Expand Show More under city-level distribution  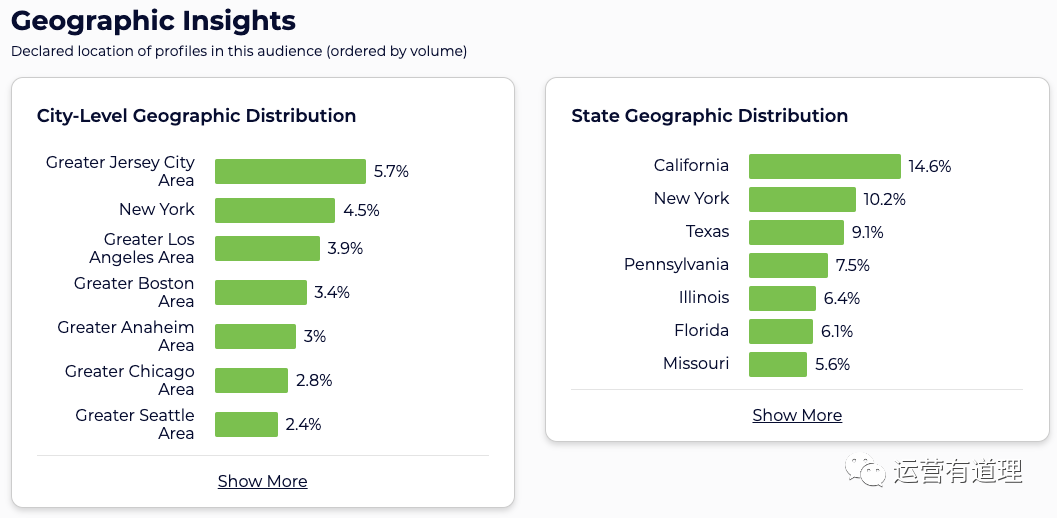tap(262, 481)
